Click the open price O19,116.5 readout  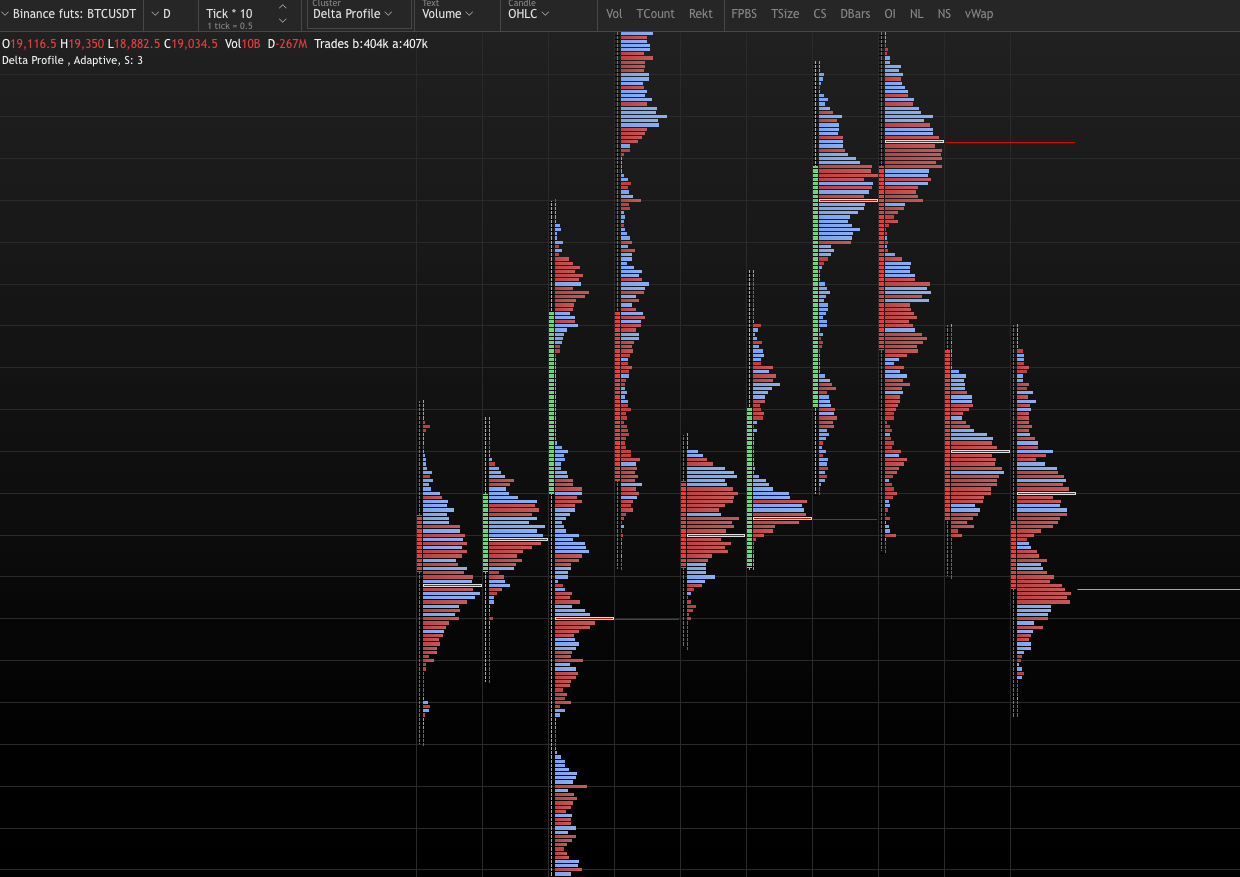[29, 44]
